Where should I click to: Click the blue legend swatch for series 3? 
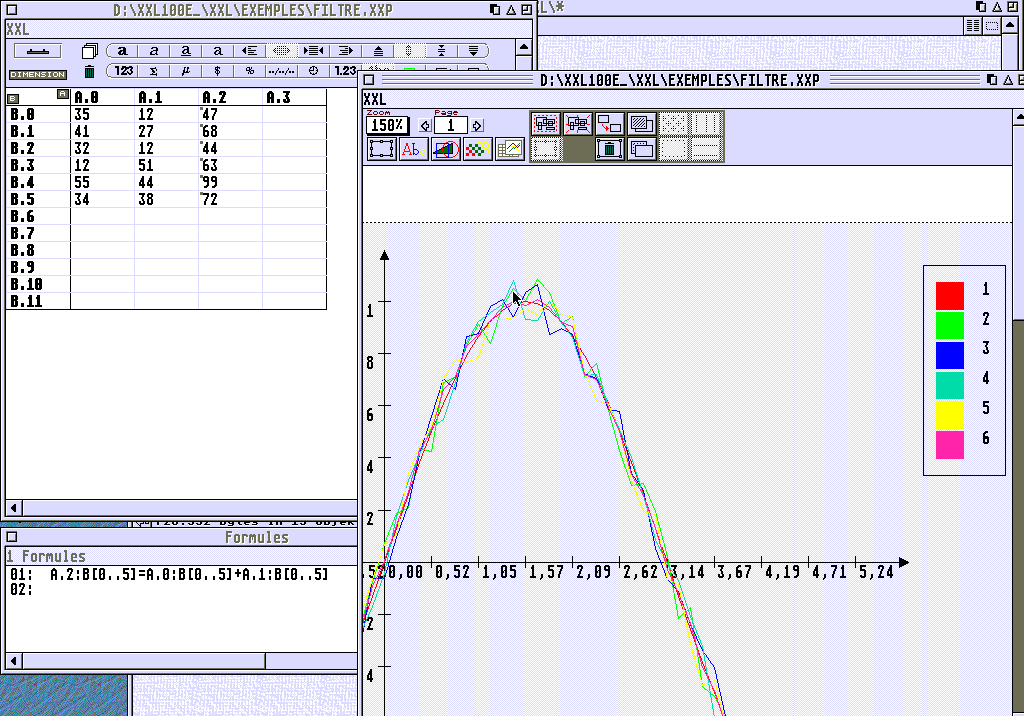(x=950, y=355)
